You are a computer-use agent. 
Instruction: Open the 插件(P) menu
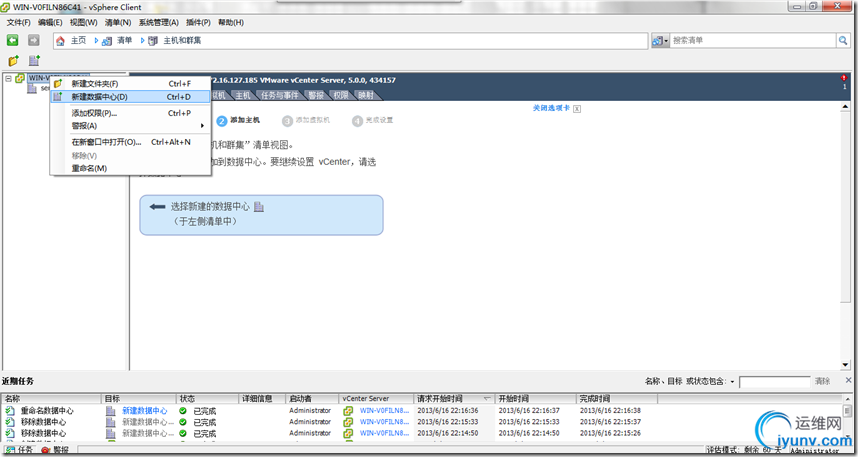tap(198, 22)
